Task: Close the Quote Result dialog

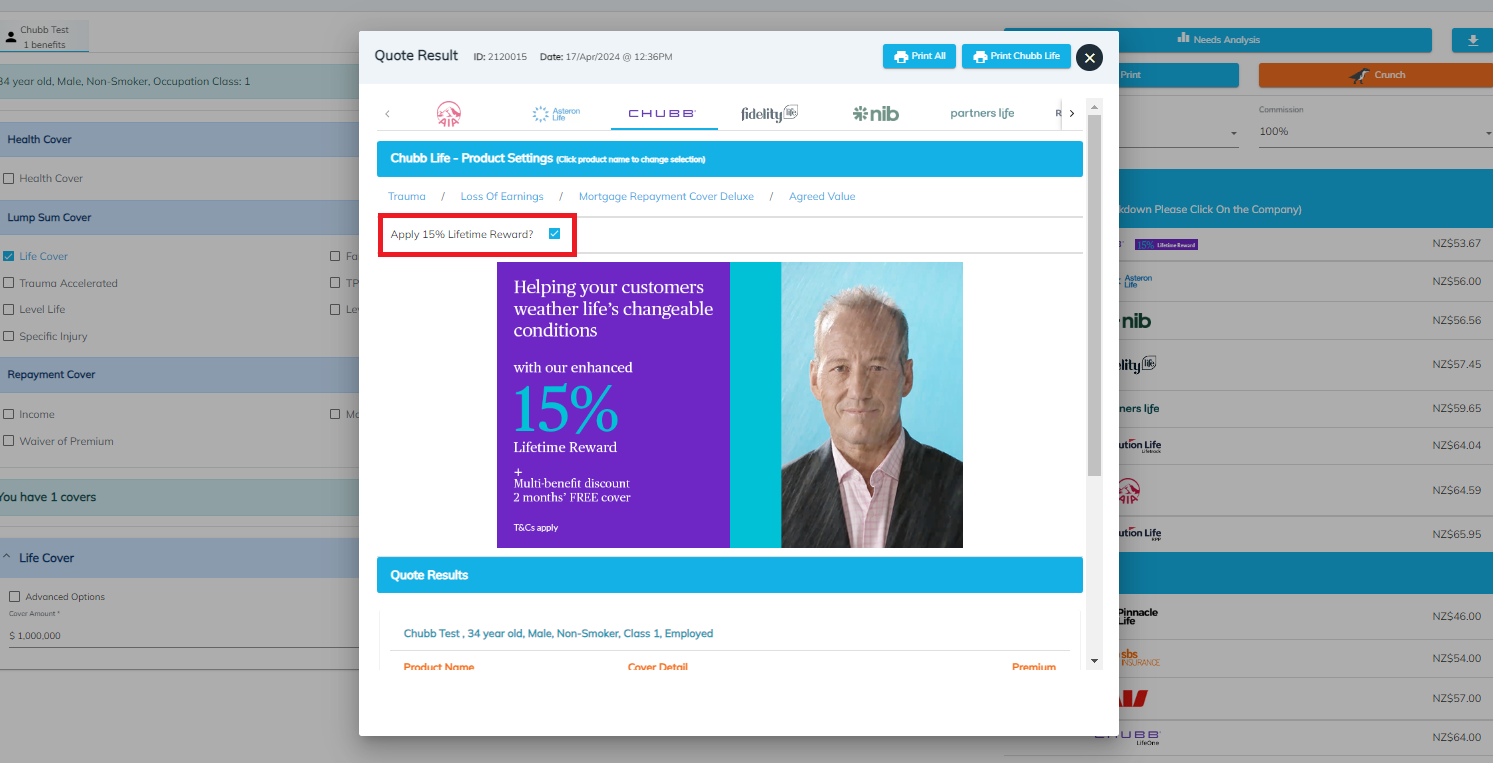Action: pos(1089,58)
